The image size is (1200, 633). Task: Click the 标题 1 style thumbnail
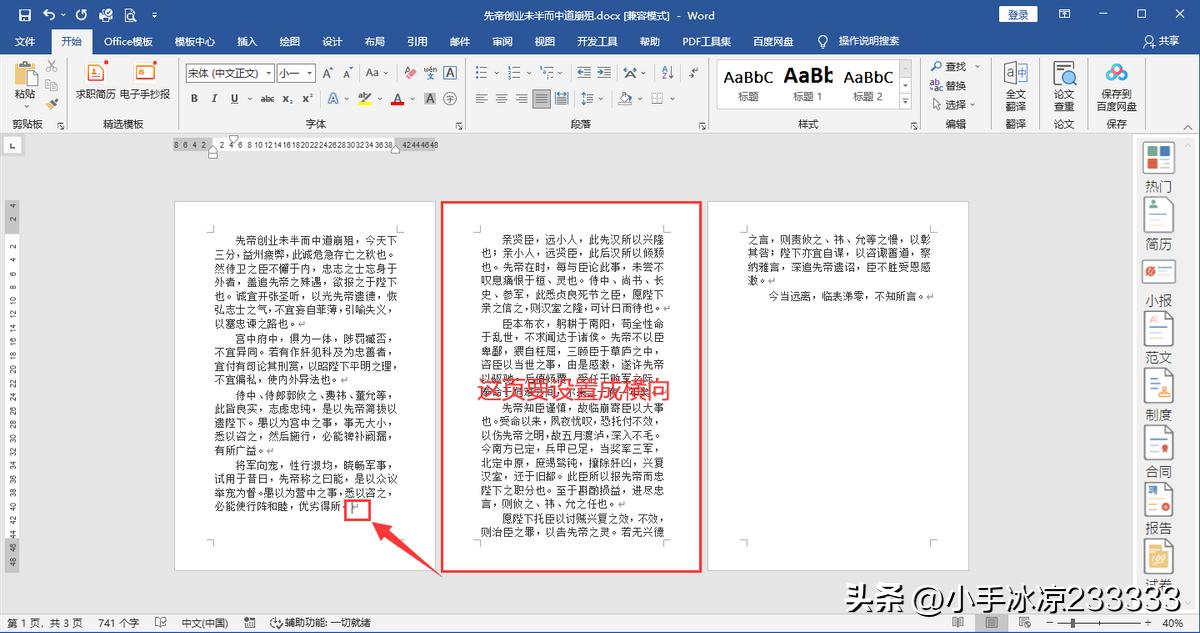click(x=809, y=85)
